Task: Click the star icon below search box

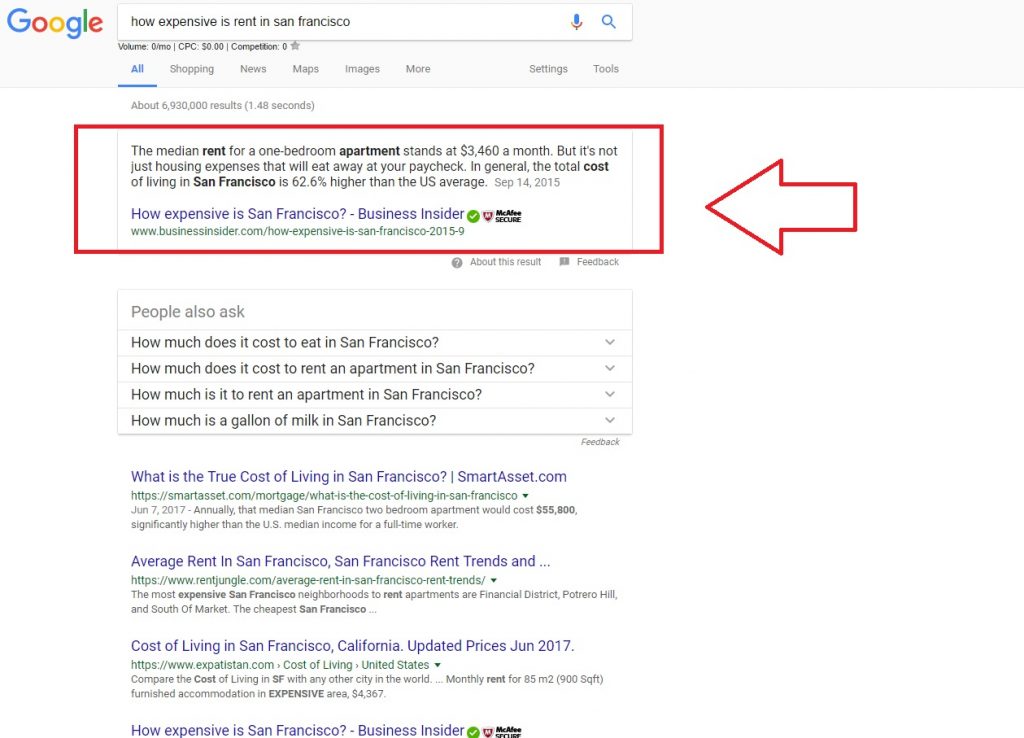Action: click(x=295, y=46)
